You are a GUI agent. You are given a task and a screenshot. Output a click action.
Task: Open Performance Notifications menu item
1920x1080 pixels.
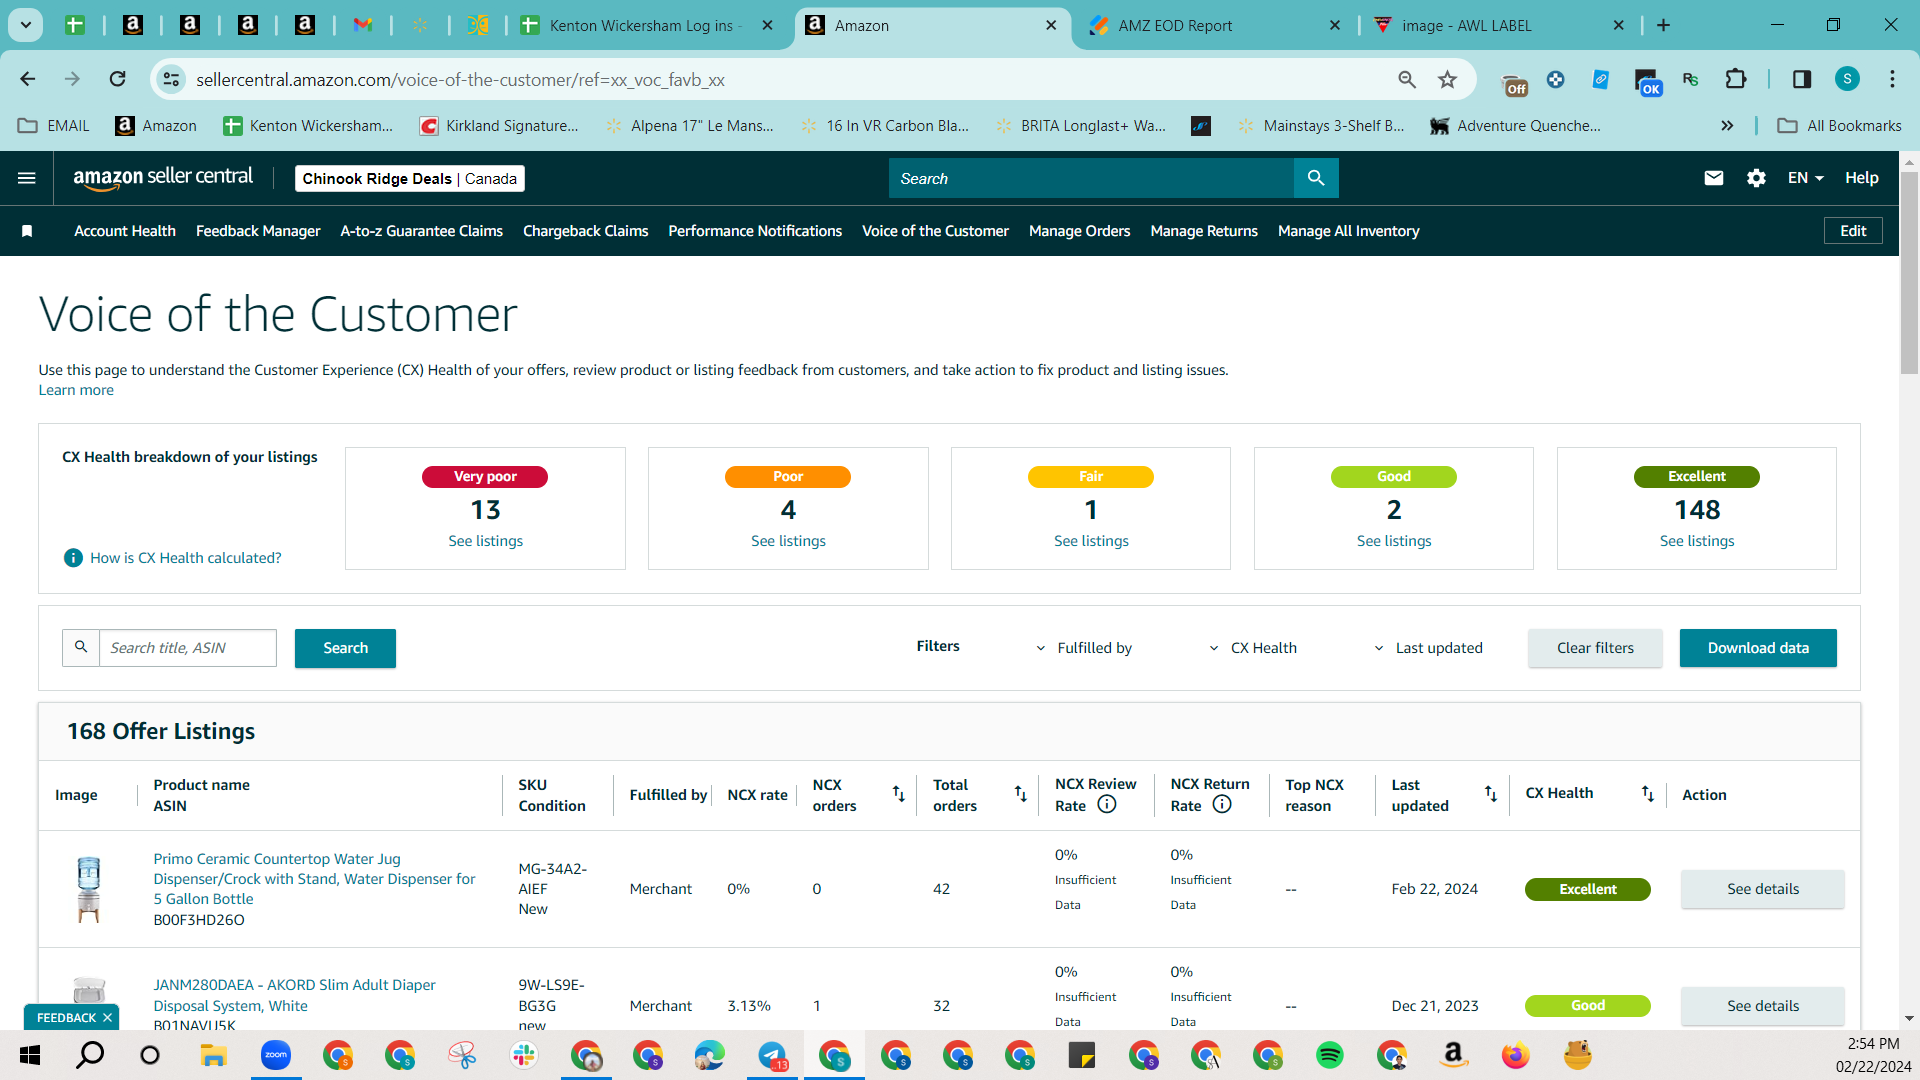755,231
